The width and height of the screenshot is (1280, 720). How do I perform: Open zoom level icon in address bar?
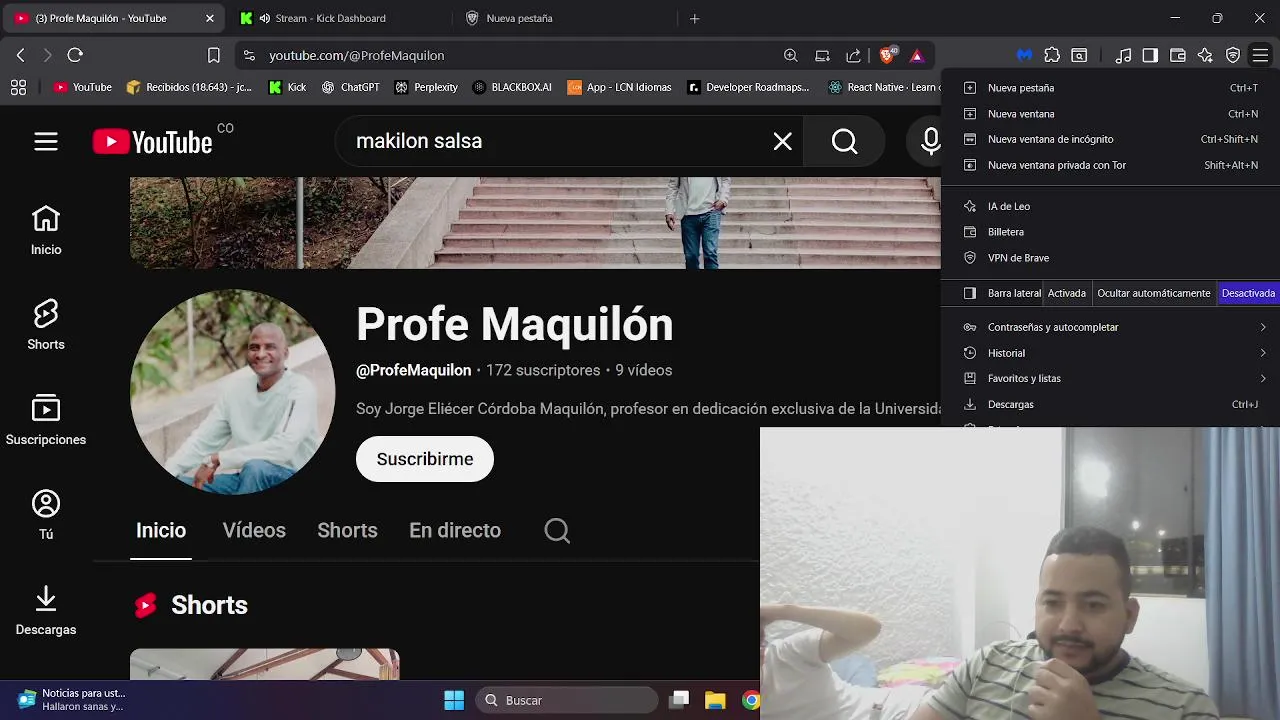pyautogui.click(x=791, y=55)
